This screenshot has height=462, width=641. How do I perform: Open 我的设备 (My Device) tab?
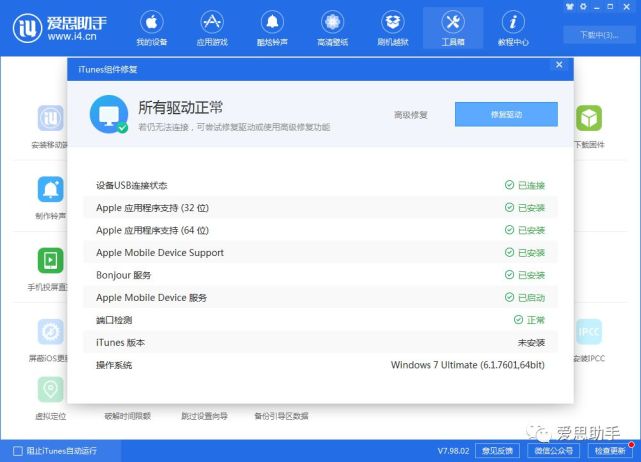coord(152,28)
